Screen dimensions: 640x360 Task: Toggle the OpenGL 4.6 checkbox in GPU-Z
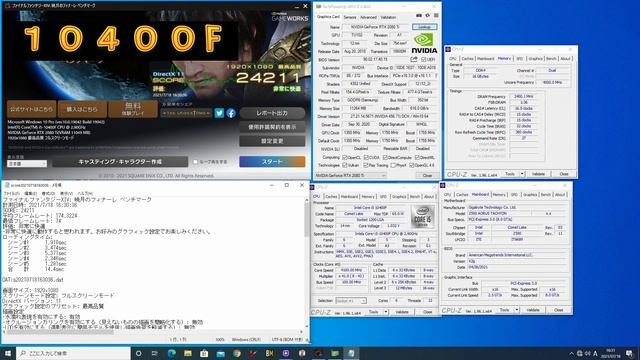(x=411, y=165)
